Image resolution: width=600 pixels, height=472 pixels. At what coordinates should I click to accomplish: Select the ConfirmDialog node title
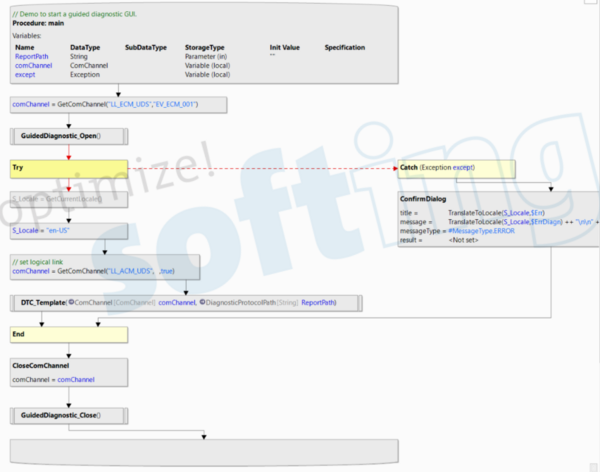[423, 199]
